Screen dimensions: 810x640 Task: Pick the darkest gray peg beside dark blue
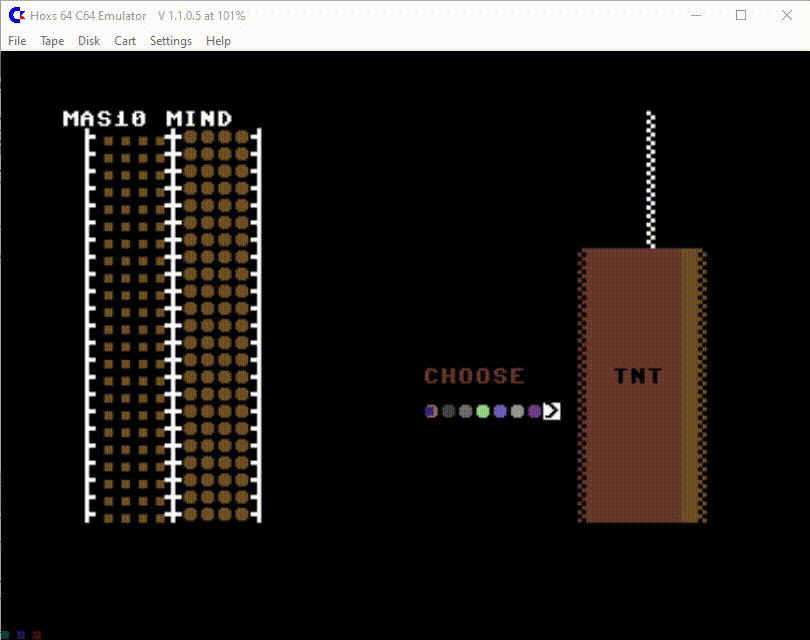point(448,411)
